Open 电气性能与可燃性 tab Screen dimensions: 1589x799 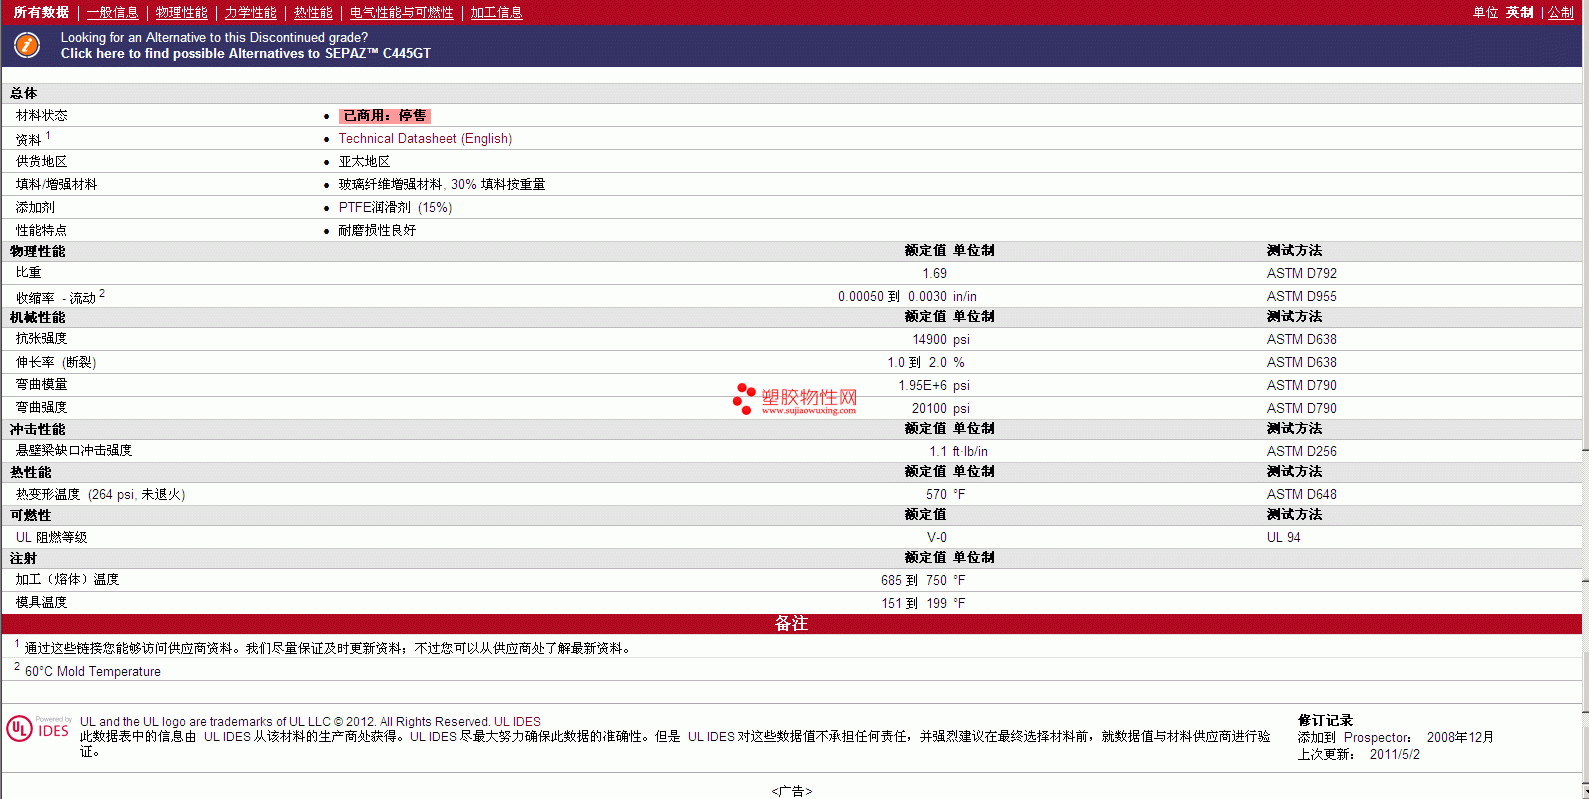[401, 13]
